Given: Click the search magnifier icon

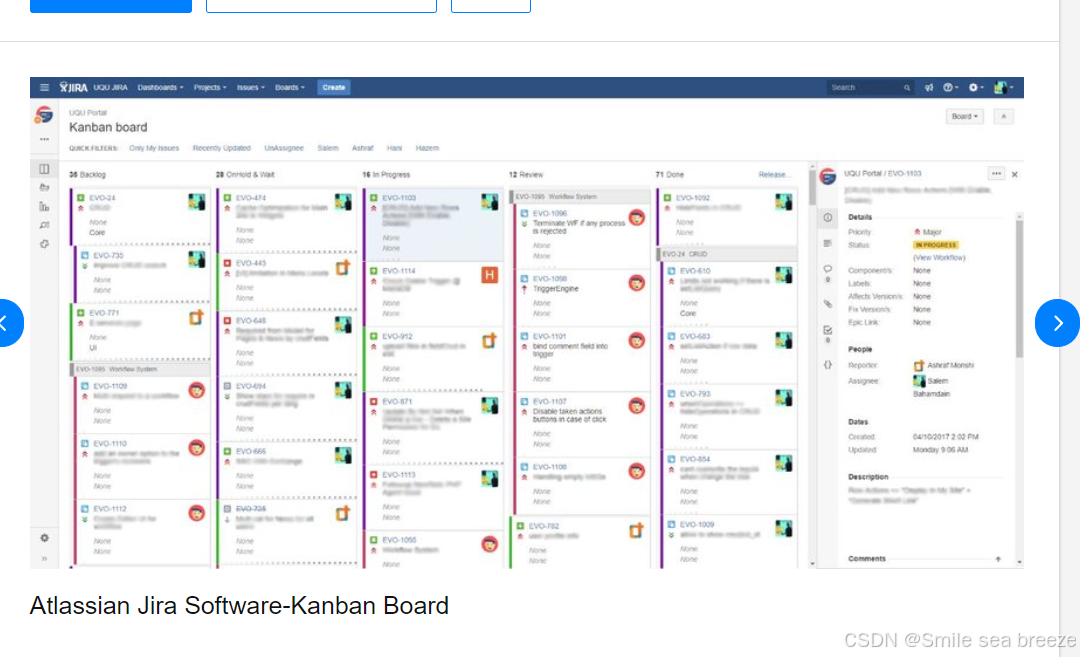Looking at the screenshot, I should point(906,87).
